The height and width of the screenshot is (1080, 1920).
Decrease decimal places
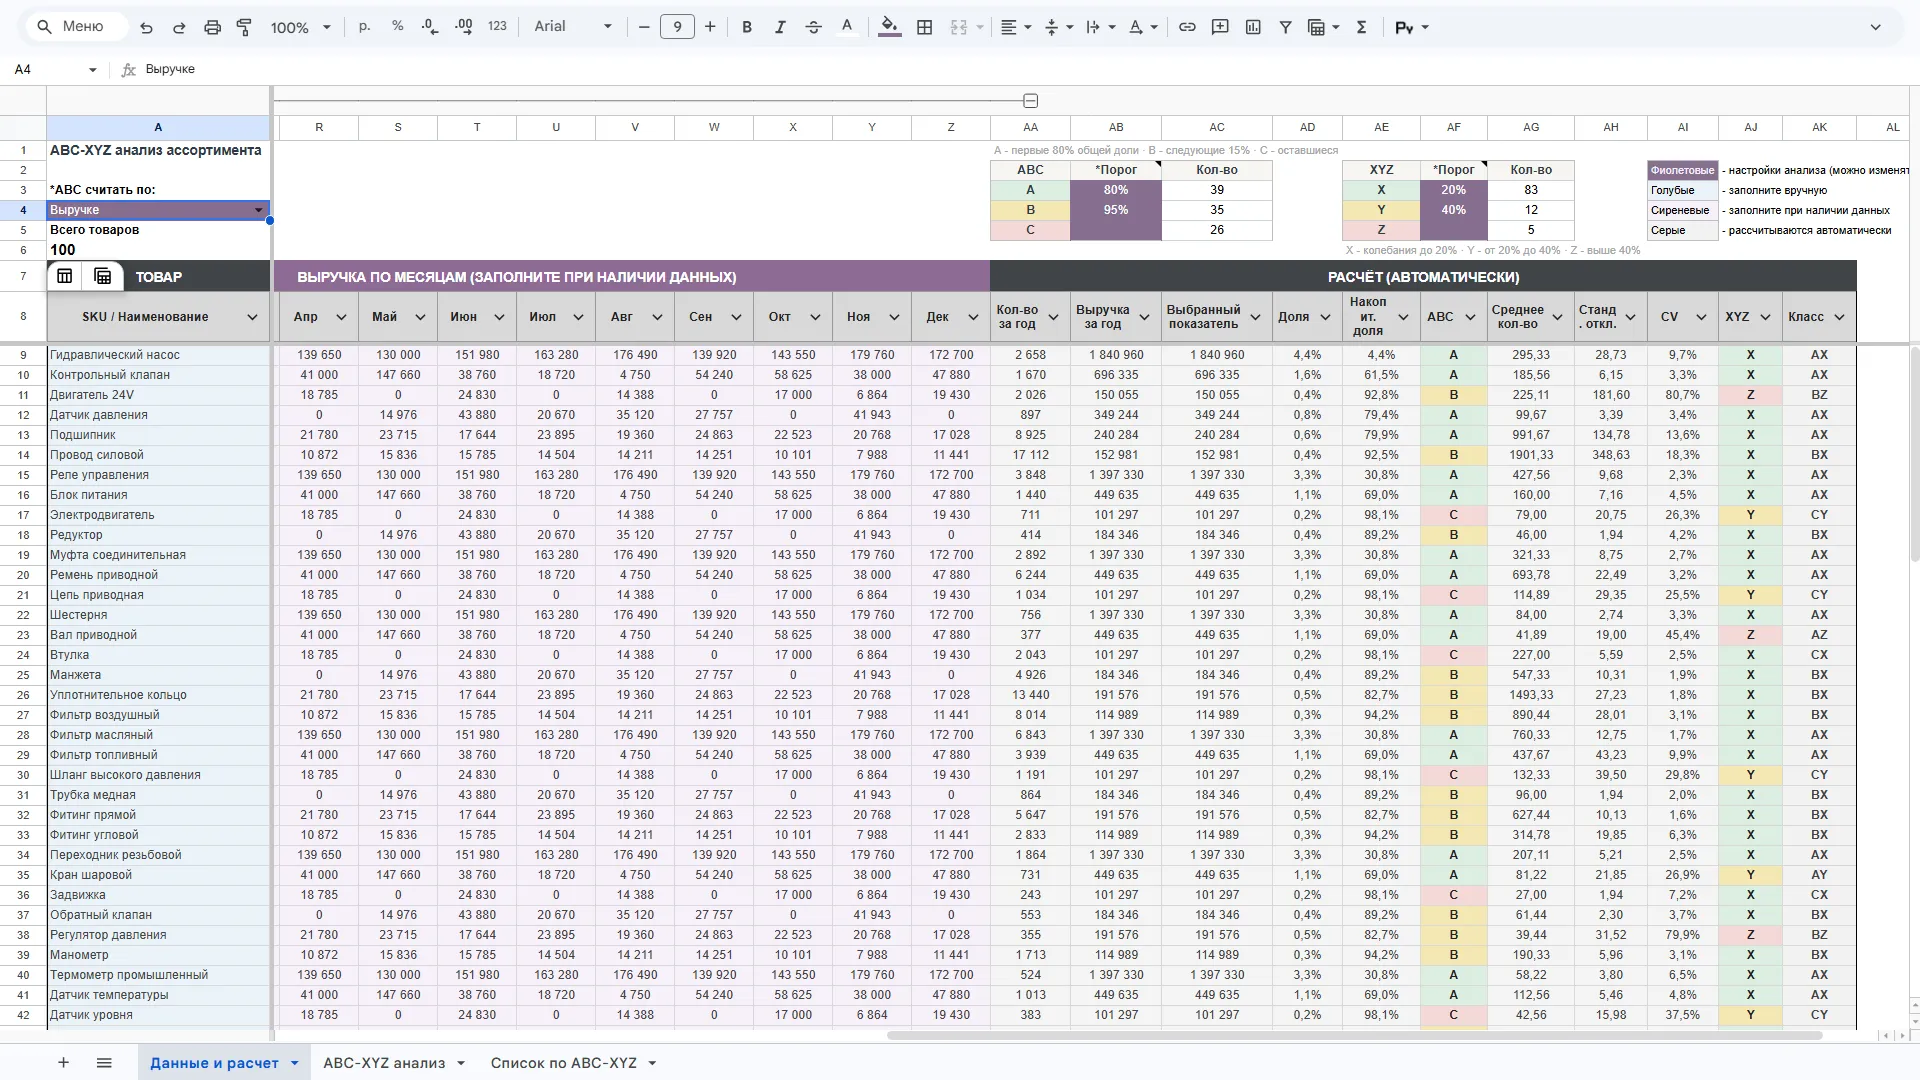pos(430,27)
